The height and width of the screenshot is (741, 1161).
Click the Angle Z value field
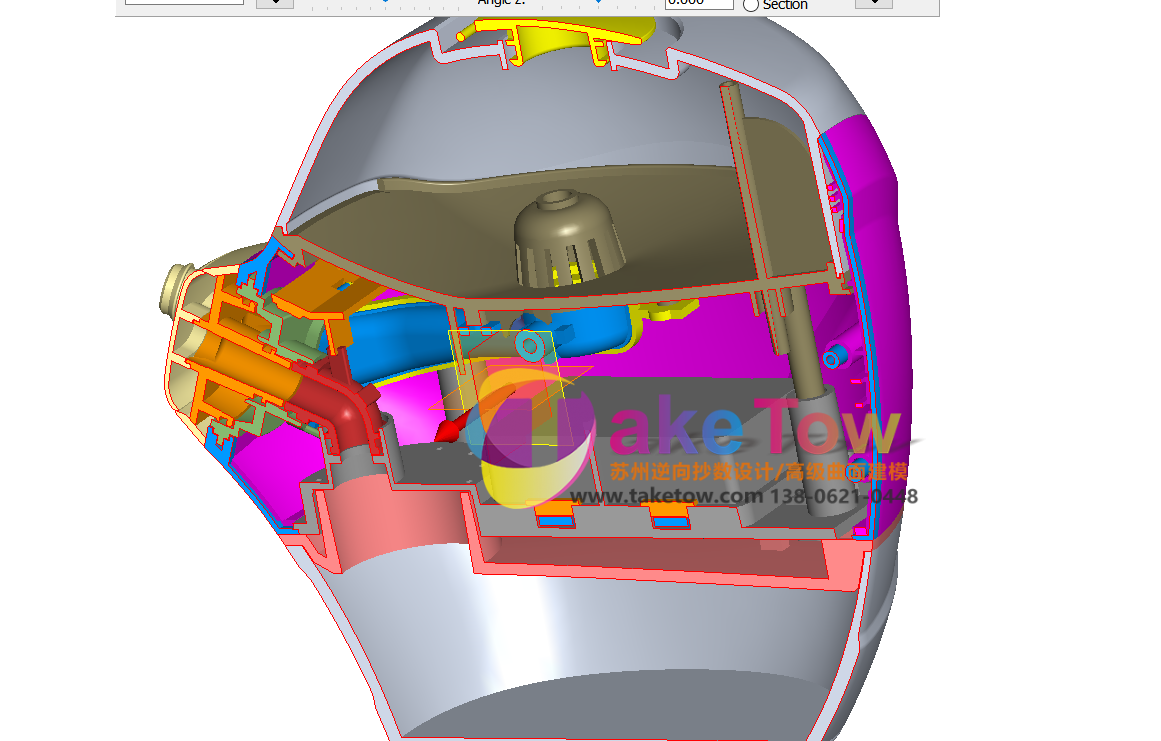[x=699, y=4]
